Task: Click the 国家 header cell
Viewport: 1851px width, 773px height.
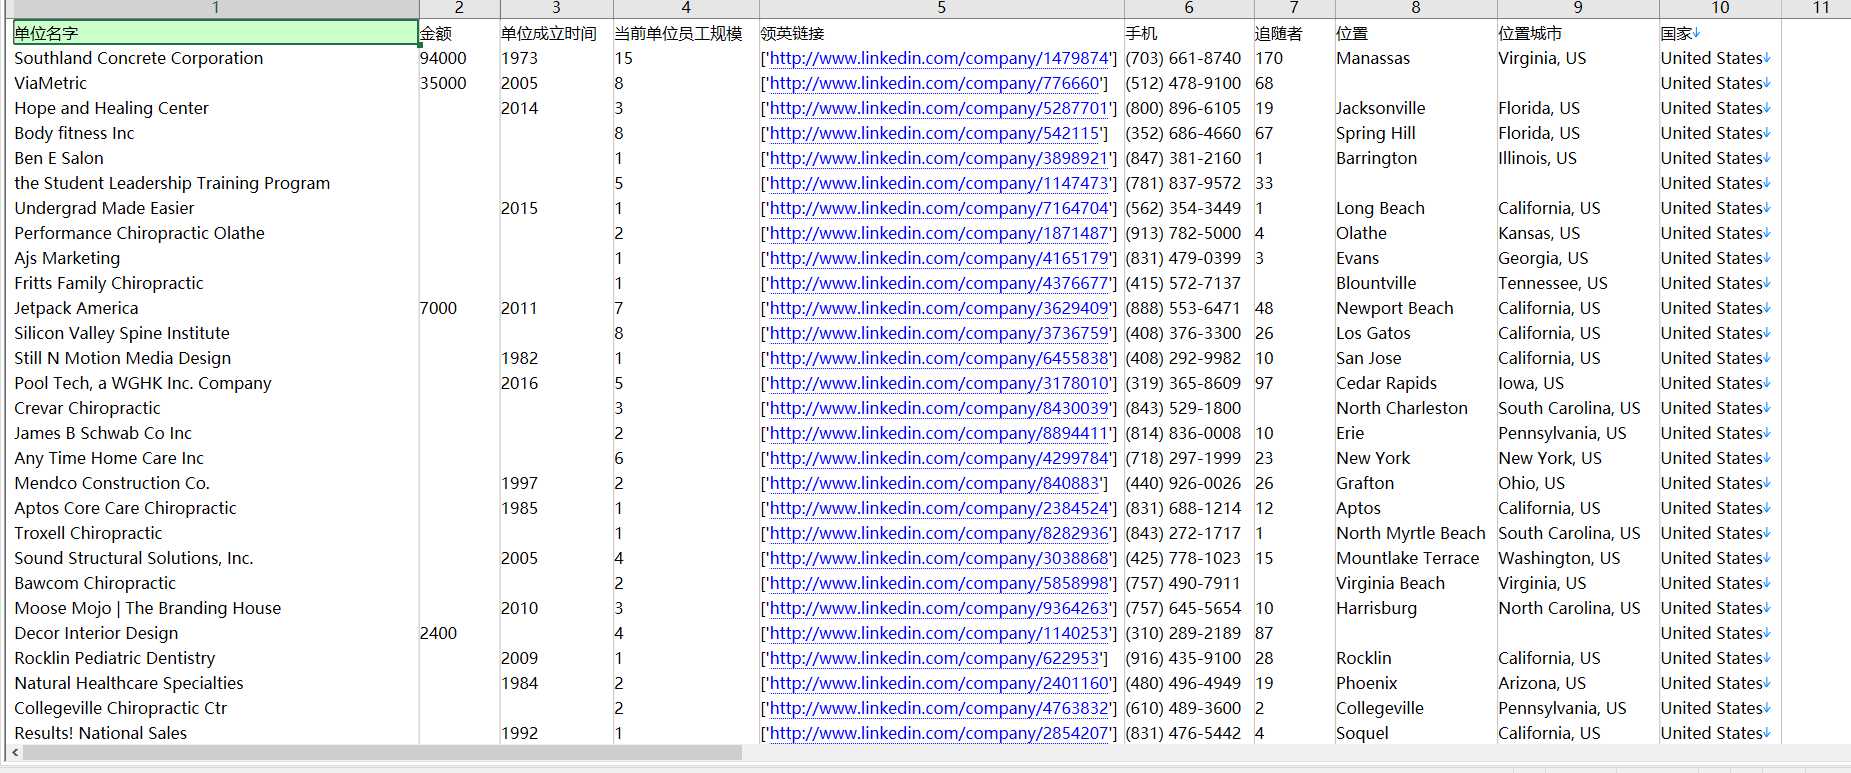Action: [x=1720, y=33]
